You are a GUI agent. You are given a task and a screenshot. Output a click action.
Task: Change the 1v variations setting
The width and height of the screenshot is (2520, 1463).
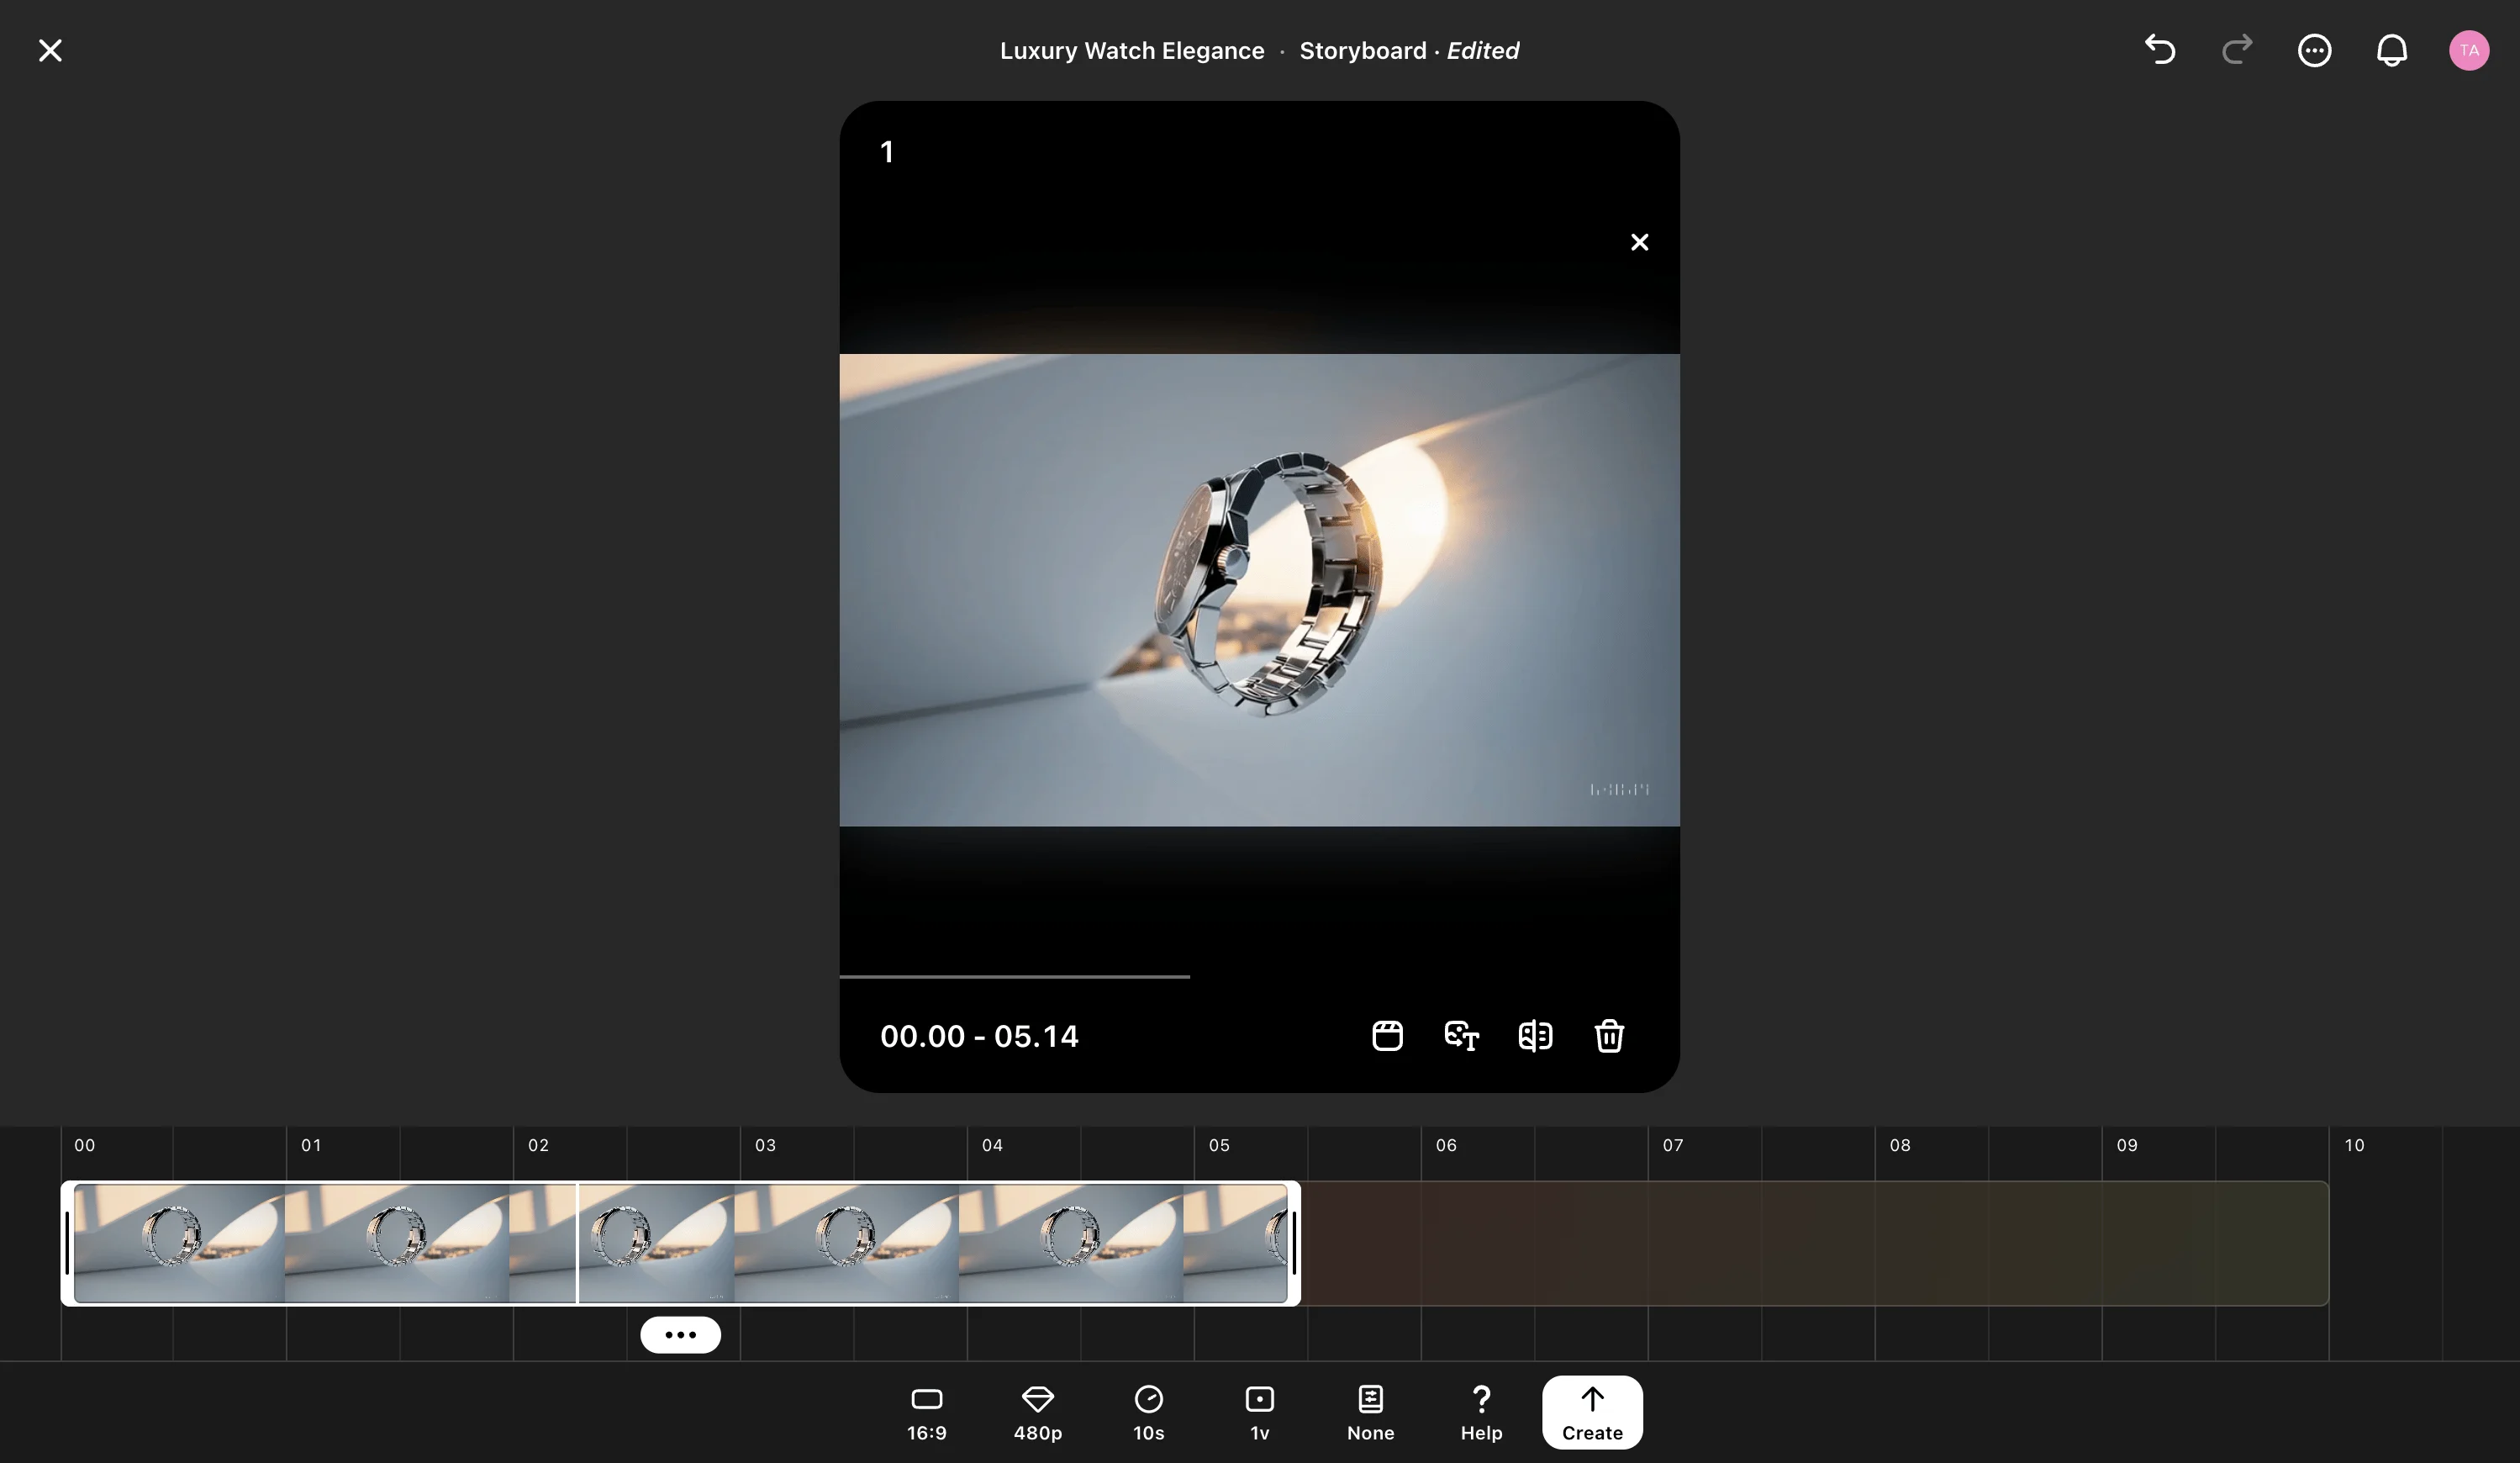(1259, 1412)
